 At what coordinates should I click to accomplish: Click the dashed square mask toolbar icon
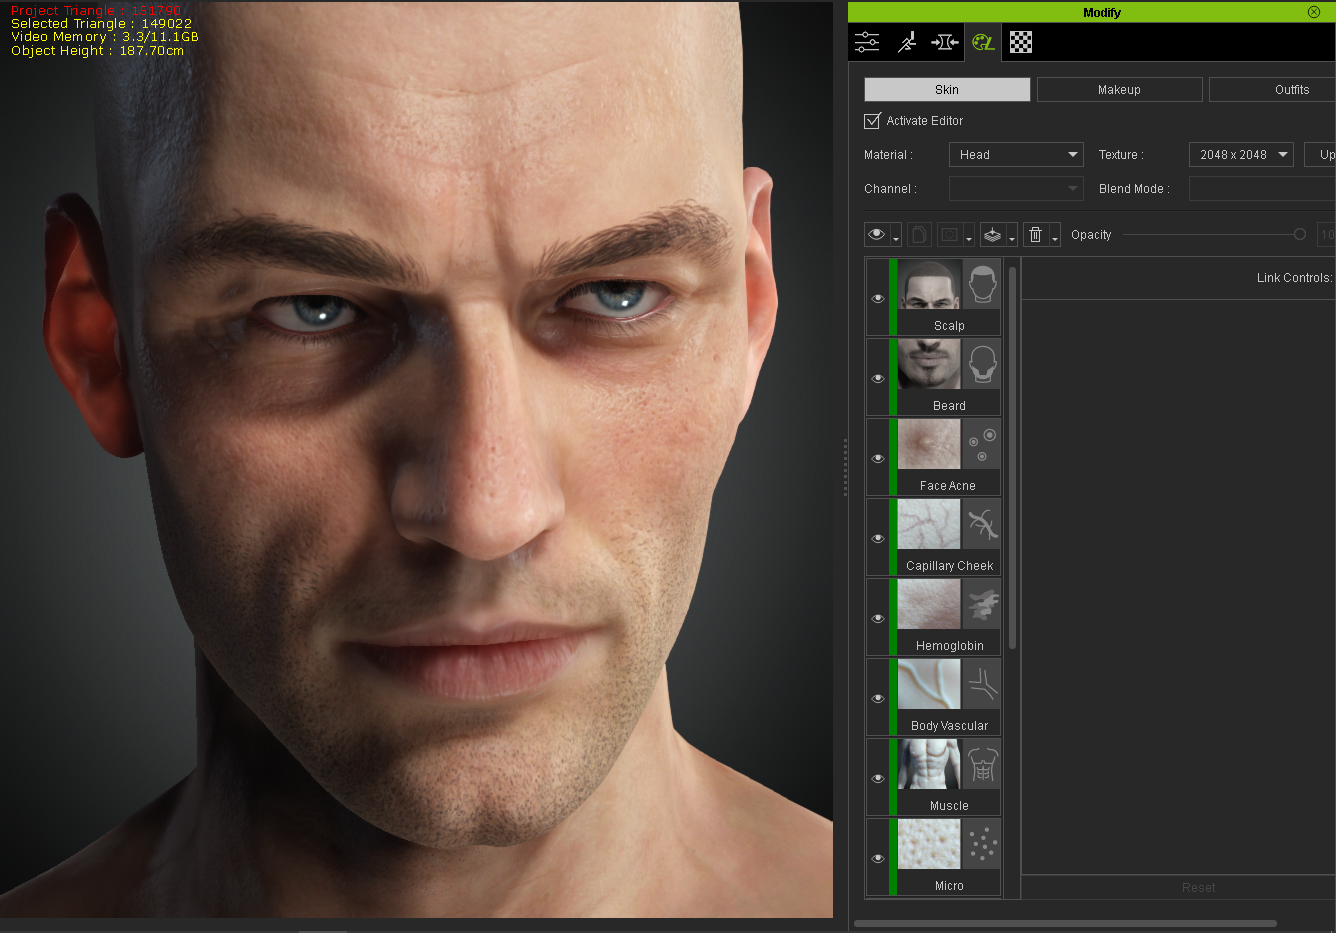[950, 235]
